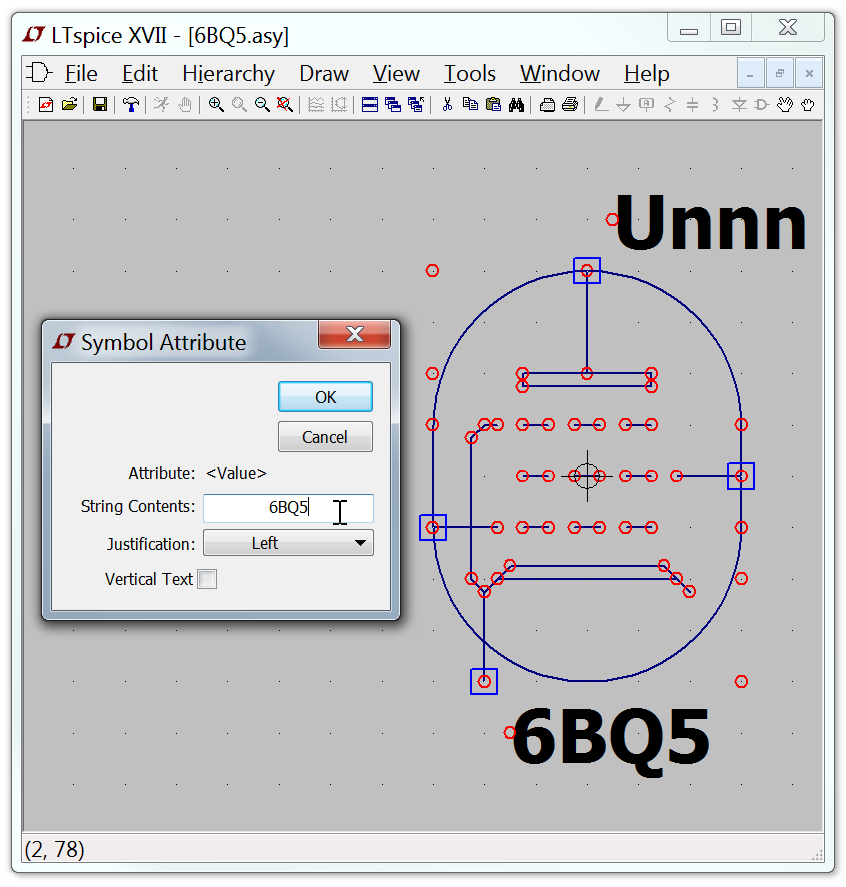Click the Zoom Out magnifier icon
This screenshot has width=846, height=887.
262,104
